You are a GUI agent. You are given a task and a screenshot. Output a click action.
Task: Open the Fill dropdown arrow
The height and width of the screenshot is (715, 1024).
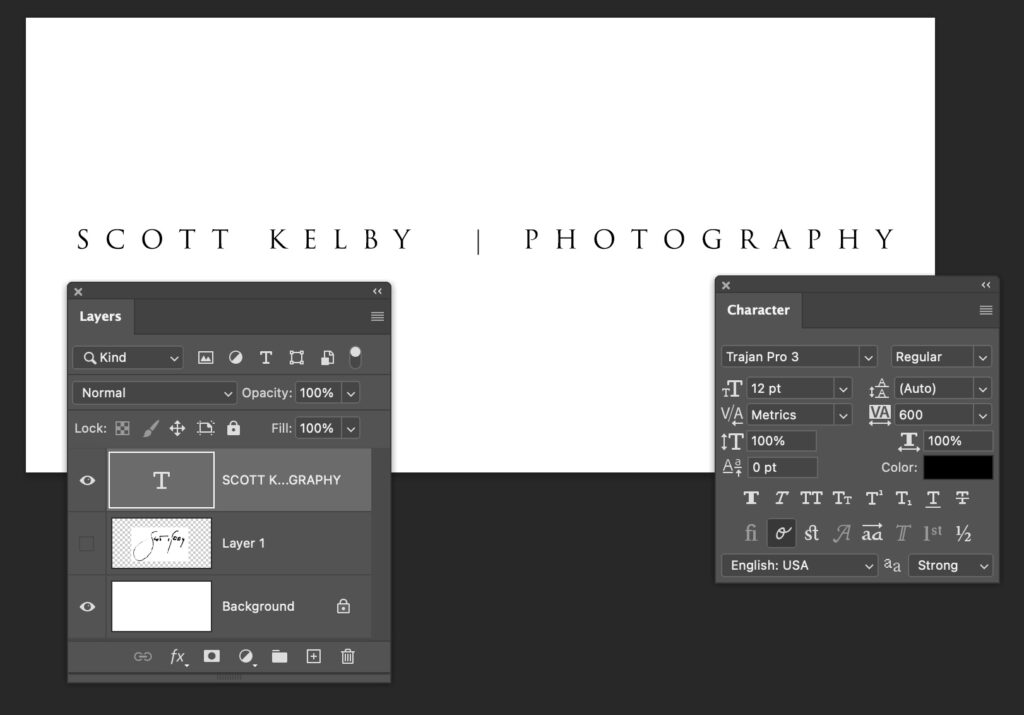(x=351, y=428)
